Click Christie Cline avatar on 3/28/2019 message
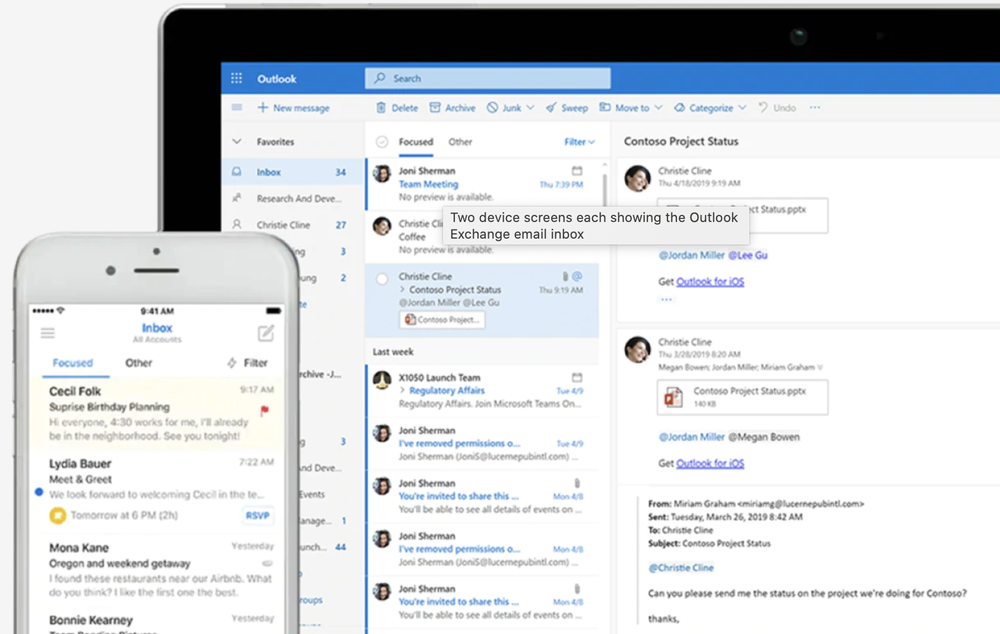 click(x=637, y=350)
